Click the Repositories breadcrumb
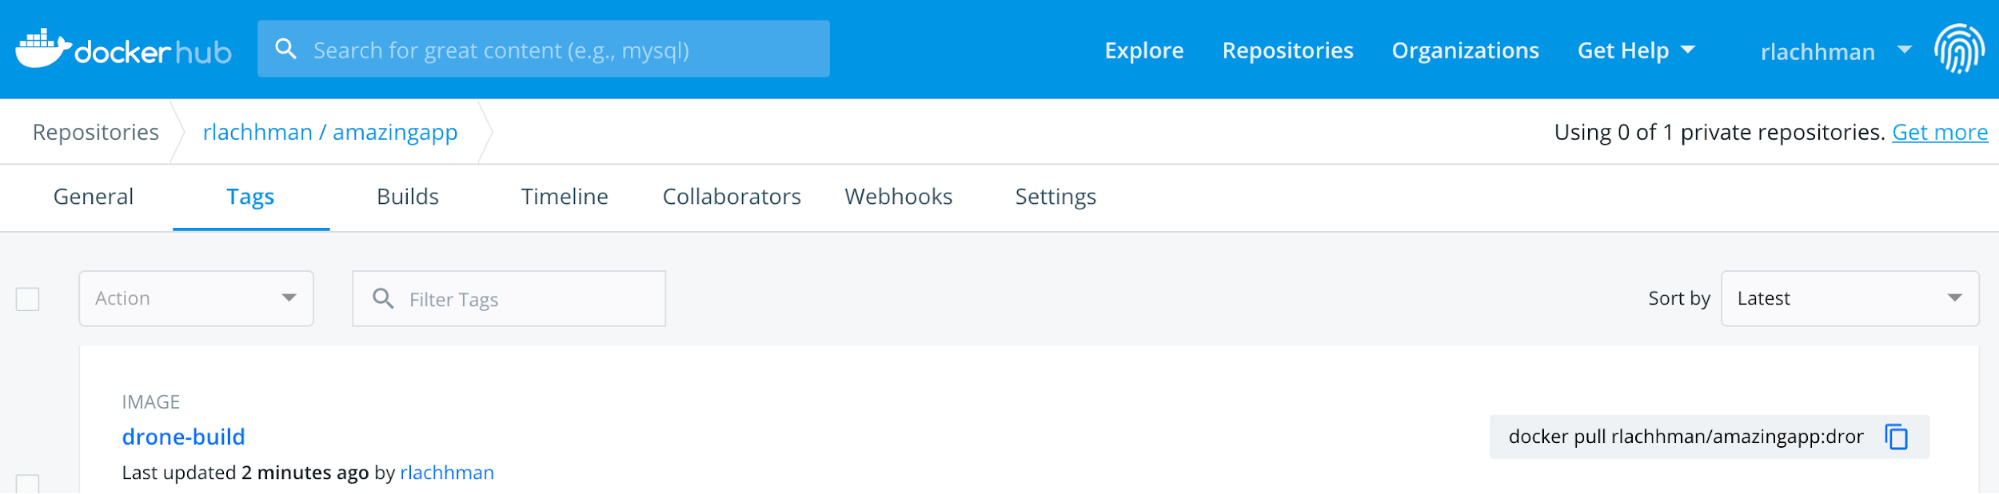Viewport: 1999px width, 494px height. pyautogui.click(x=96, y=132)
